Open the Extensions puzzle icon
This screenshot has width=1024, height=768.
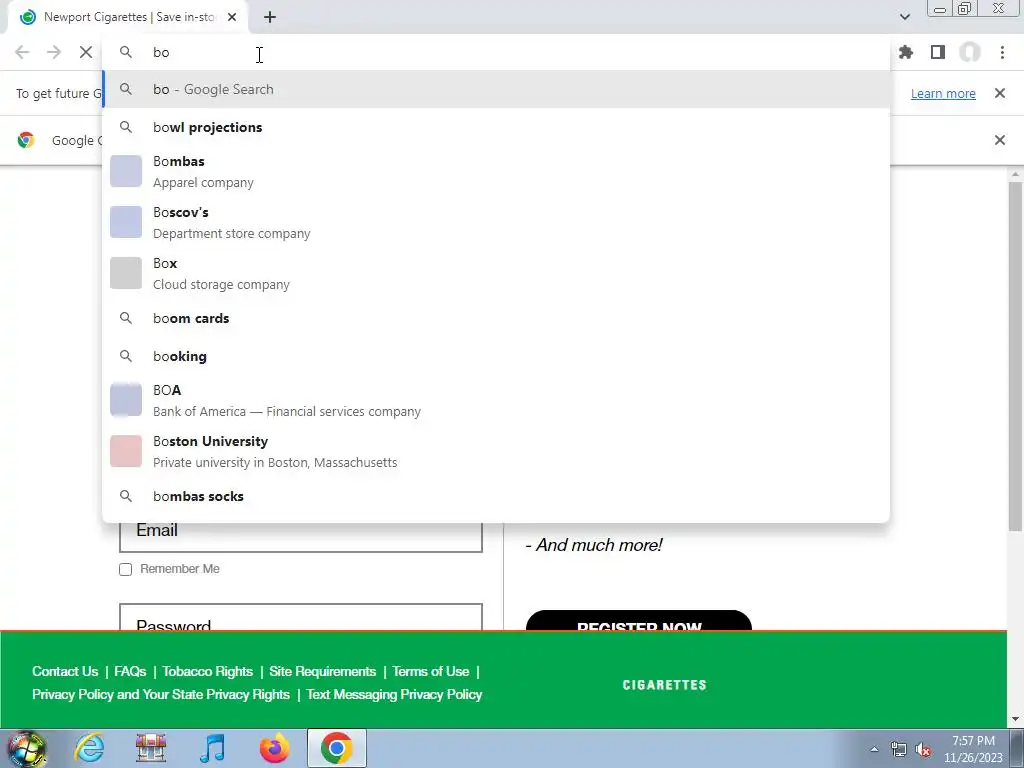pyautogui.click(x=906, y=52)
